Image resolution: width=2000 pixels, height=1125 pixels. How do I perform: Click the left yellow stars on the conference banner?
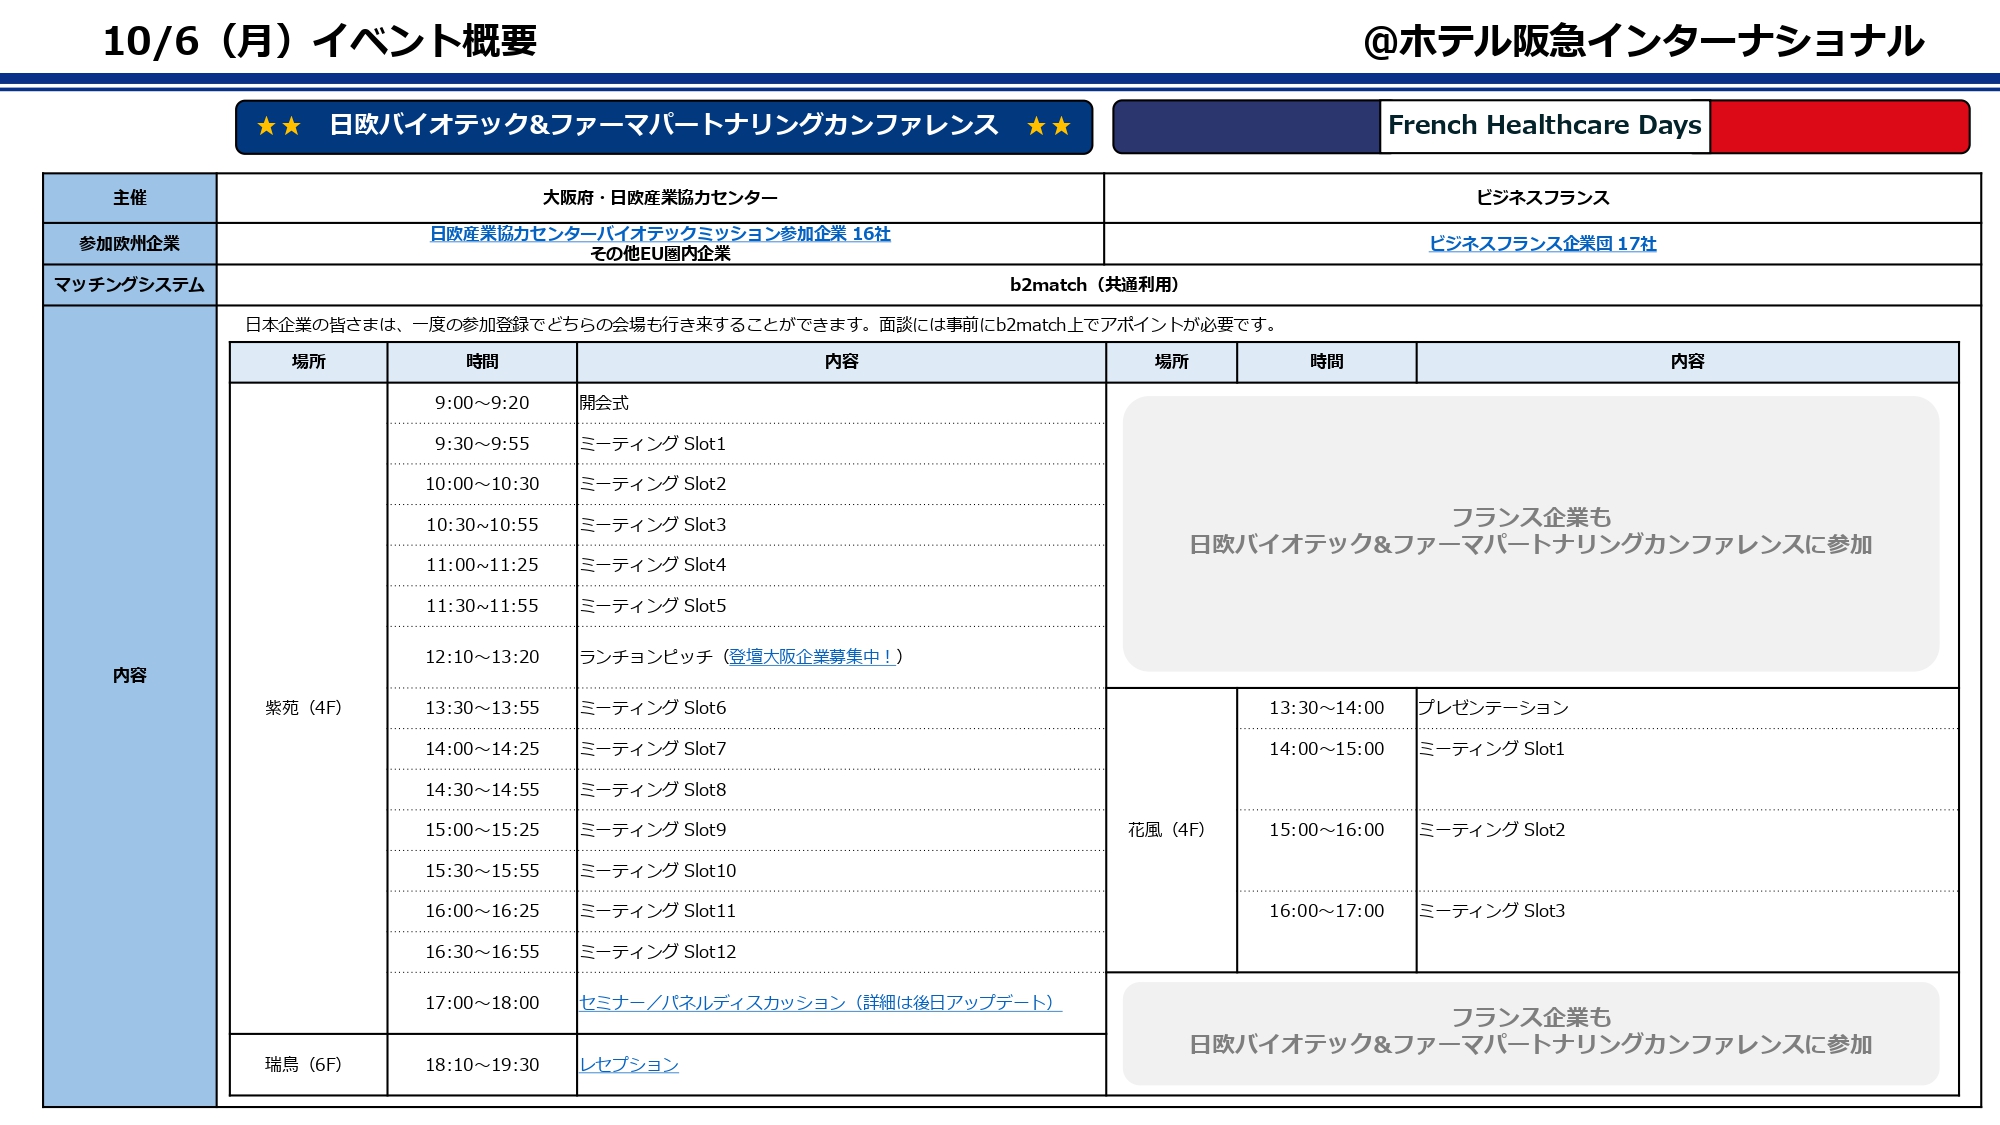(x=278, y=126)
